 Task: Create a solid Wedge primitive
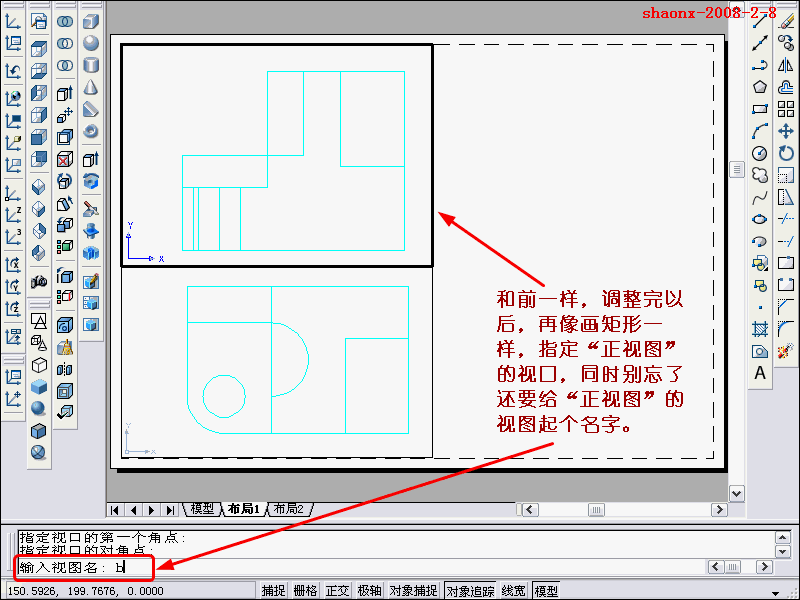coord(91,109)
